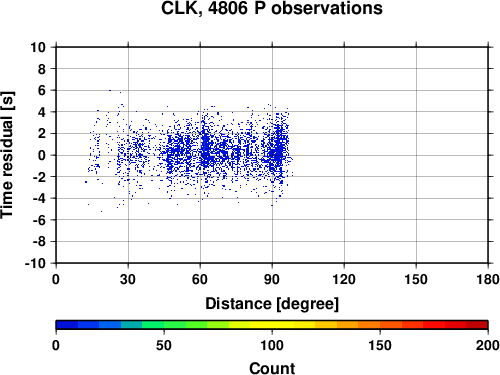
Task: Click the "Count" colorbar label
Action: pyautogui.click(x=272, y=368)
